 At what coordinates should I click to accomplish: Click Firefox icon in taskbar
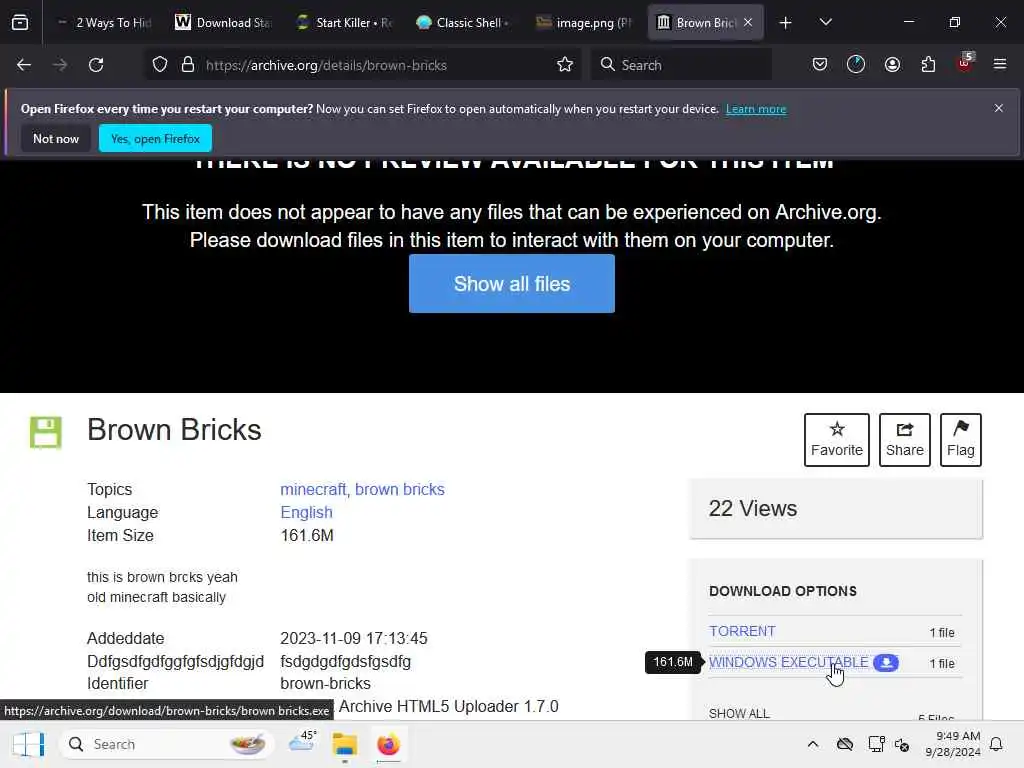point(388,744)
